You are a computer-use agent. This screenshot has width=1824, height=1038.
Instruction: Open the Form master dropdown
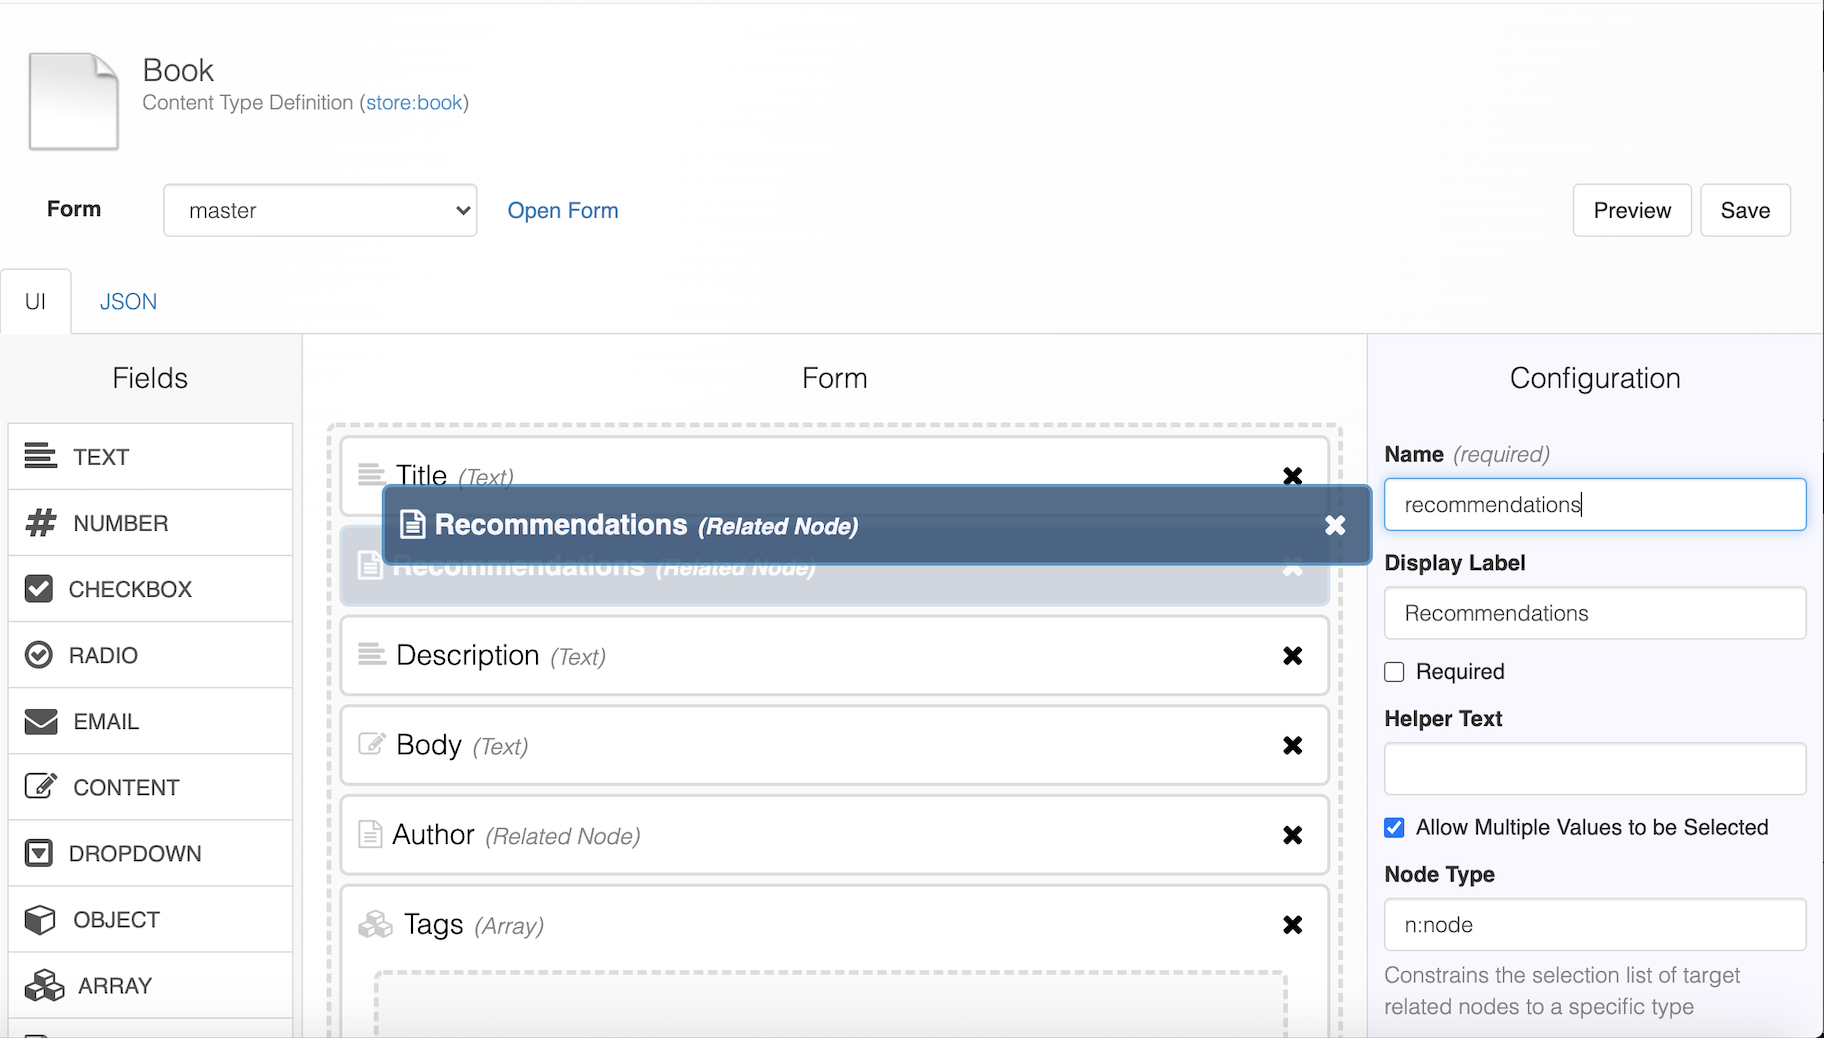(x=320, y=210)
